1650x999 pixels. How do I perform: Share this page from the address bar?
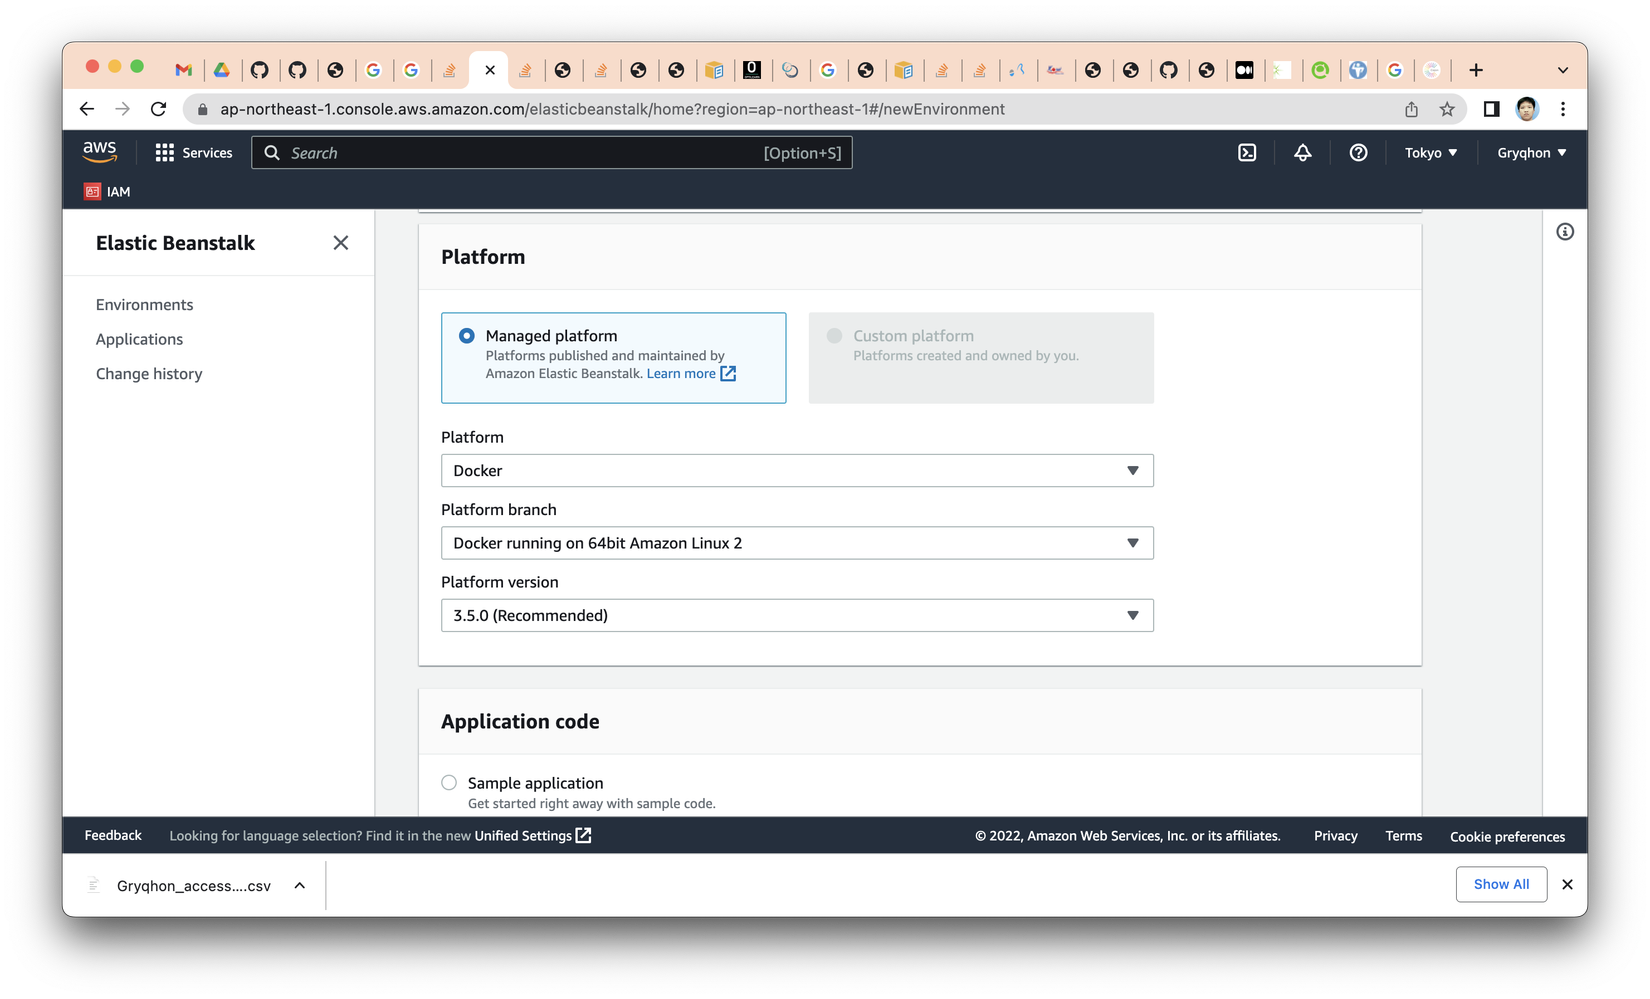[x=1411, y=109]
